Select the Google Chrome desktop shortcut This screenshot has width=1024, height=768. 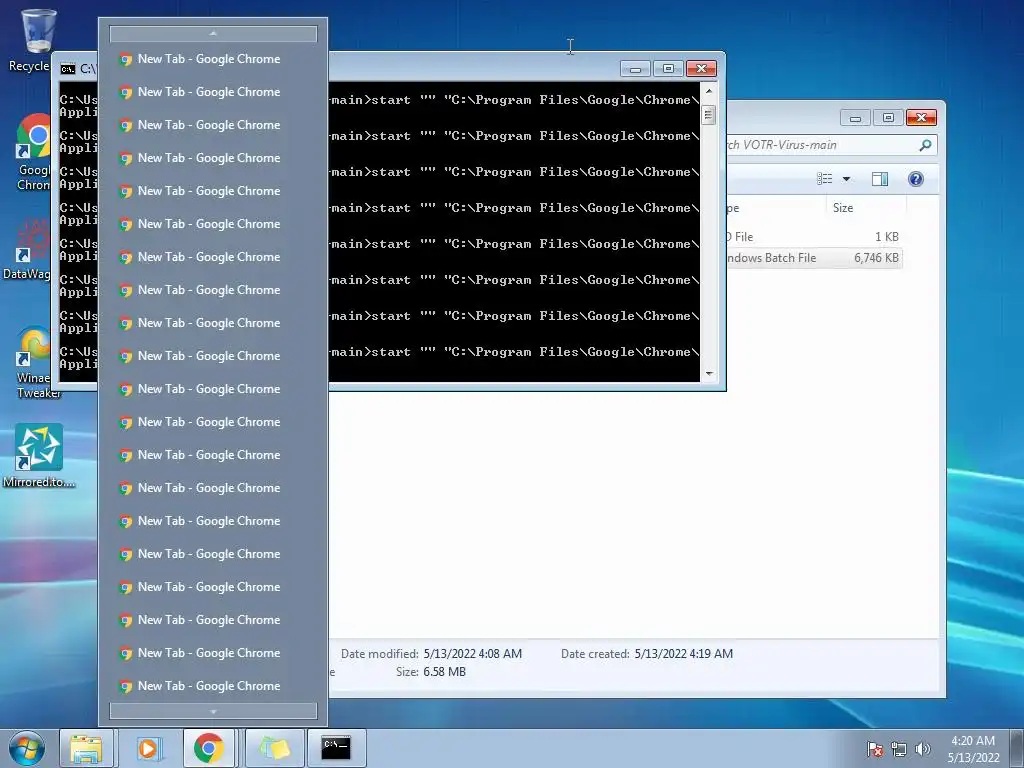(33, 153)
